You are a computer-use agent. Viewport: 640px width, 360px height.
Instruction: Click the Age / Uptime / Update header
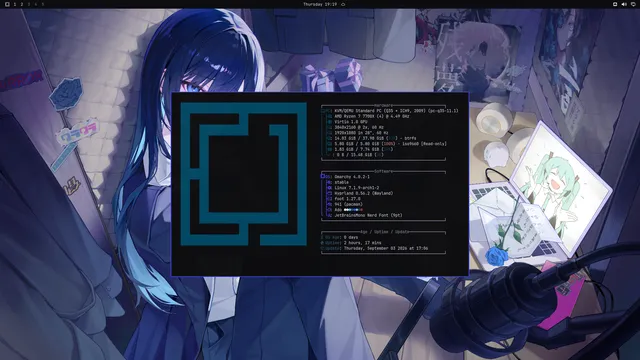(384, 232)
